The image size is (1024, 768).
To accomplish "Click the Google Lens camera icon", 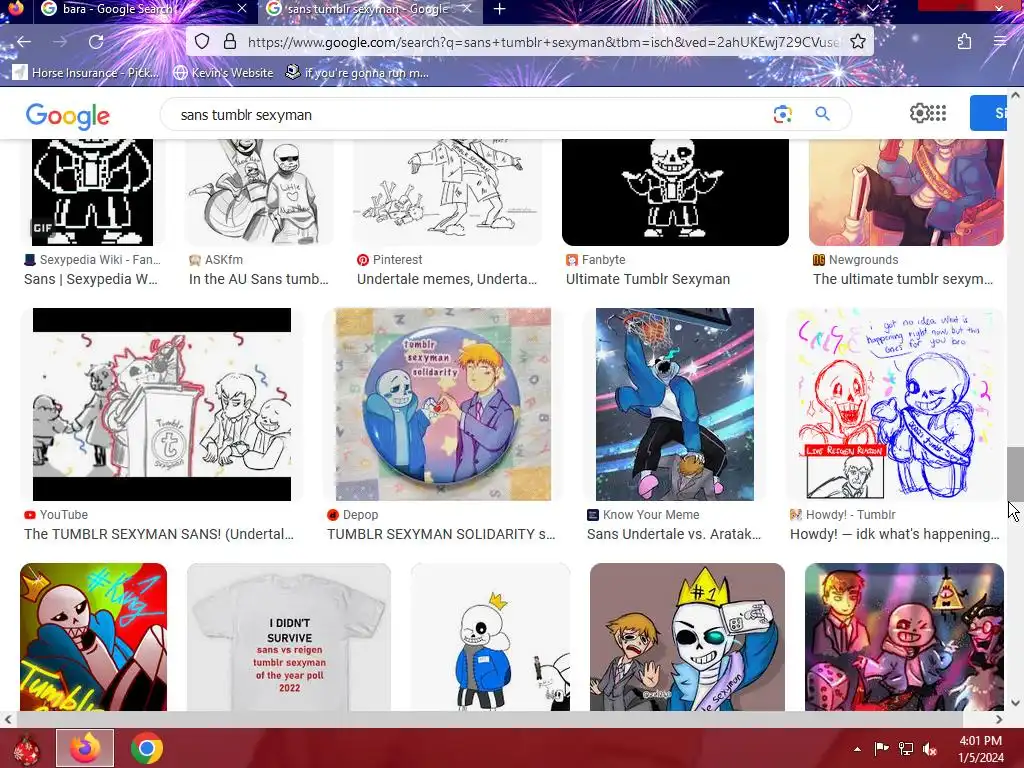I will point(782,114).
